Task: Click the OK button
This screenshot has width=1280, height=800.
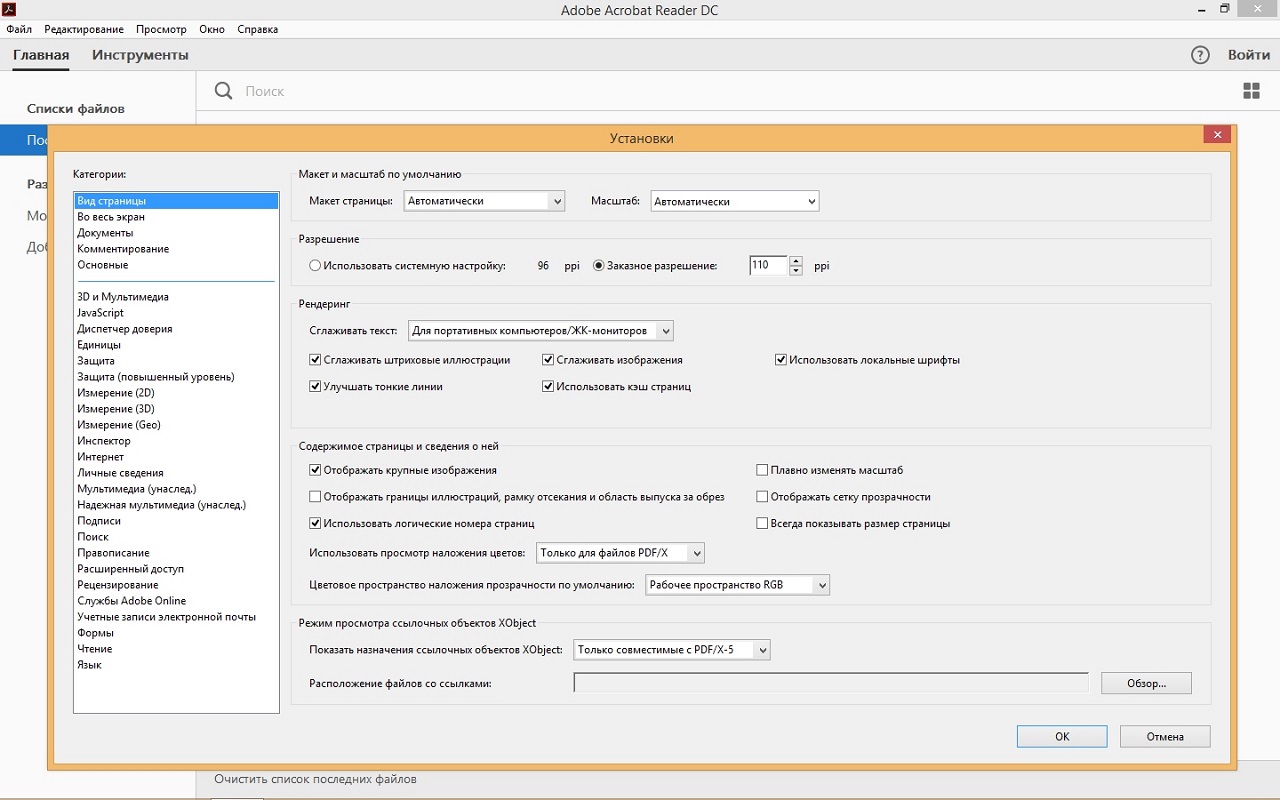Action: [1061, 736]
